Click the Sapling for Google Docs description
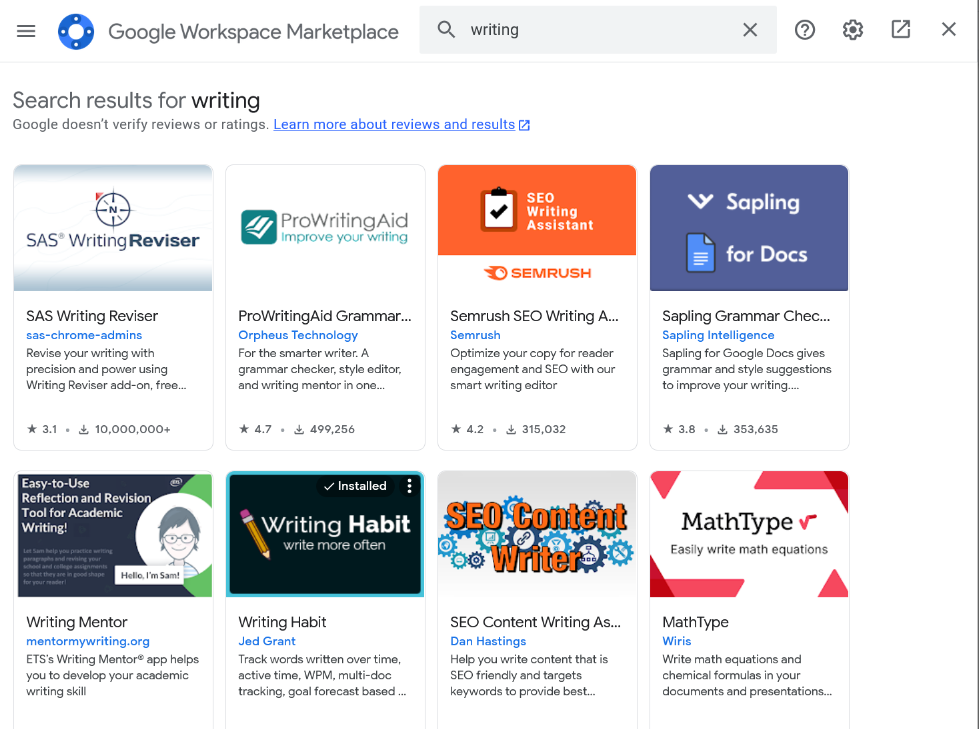This screenshot has width=979, height=729. tap(747, 369)
